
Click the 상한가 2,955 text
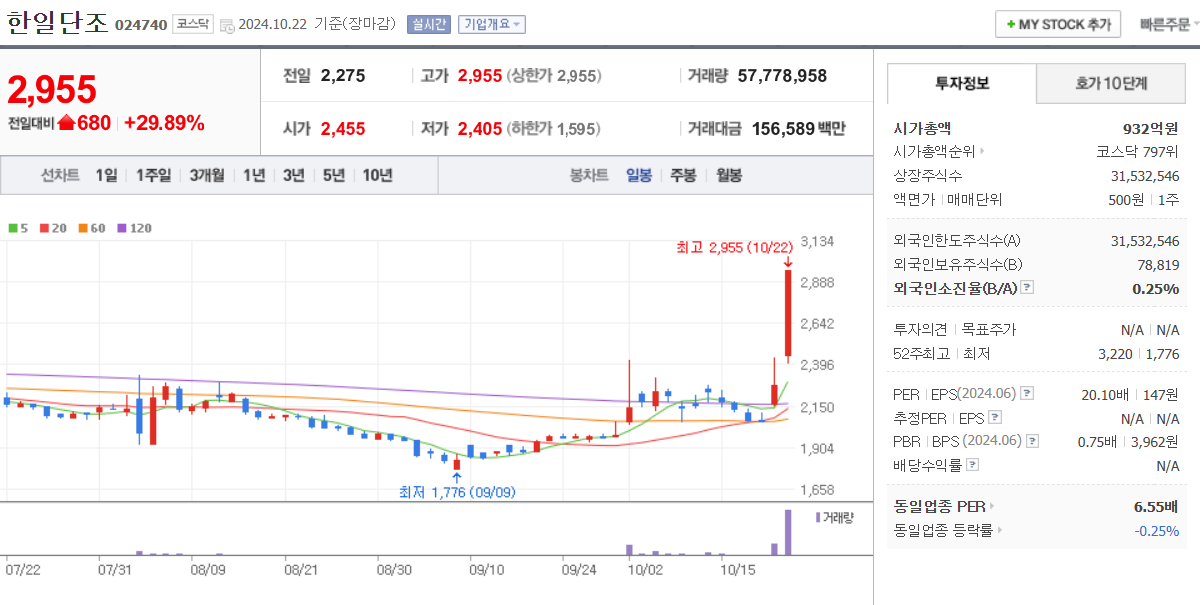[554, 75]
